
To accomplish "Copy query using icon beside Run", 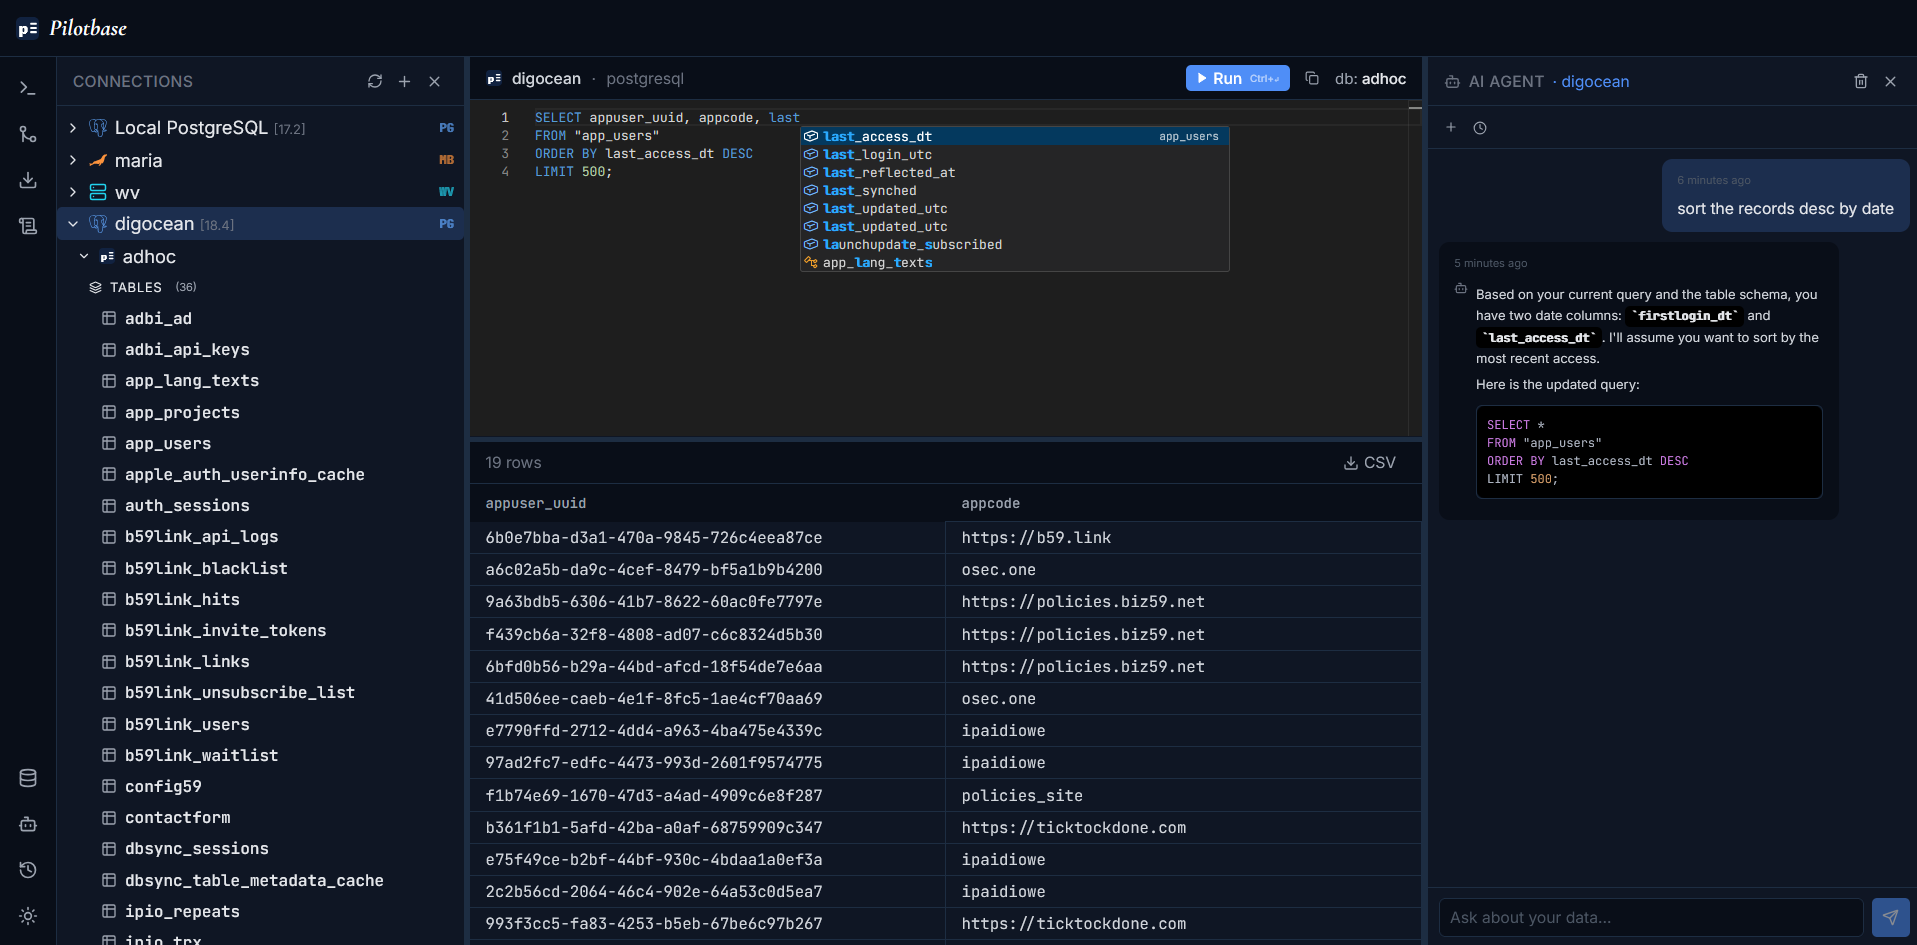I will click(1312, 78).
